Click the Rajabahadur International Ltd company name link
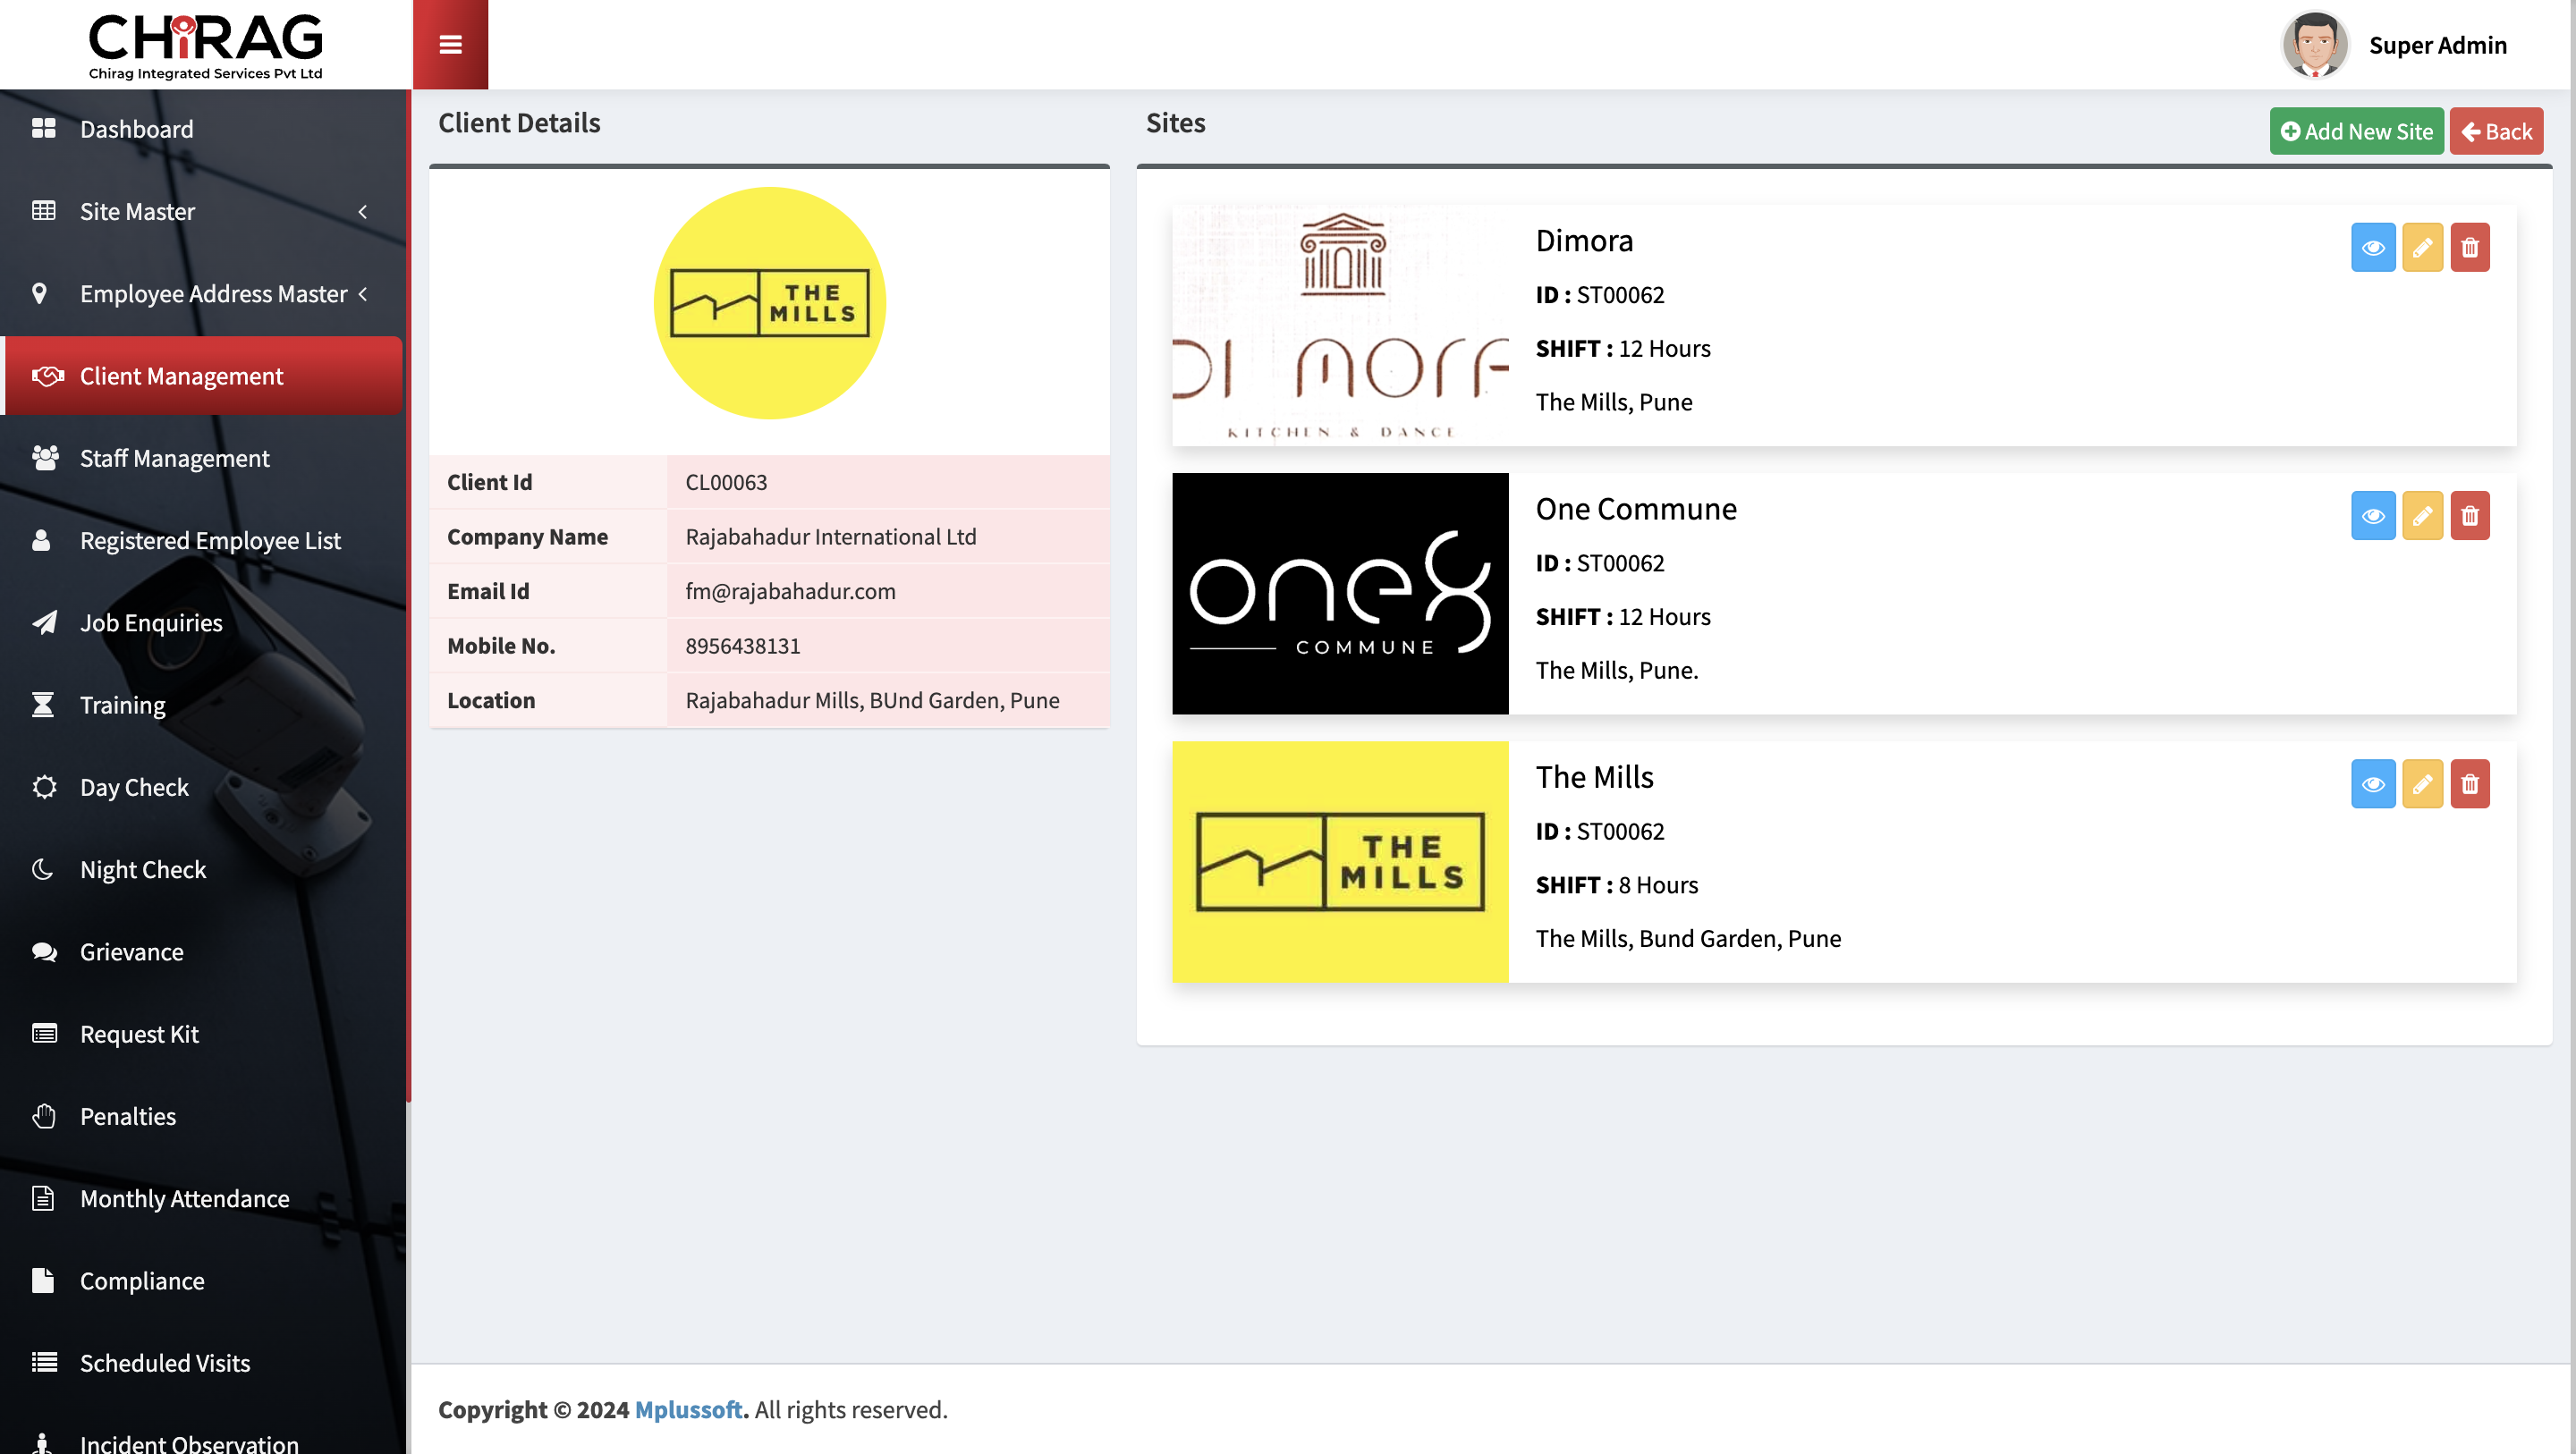Viewport: 2576px width, 1454px height. coord(832,536)
